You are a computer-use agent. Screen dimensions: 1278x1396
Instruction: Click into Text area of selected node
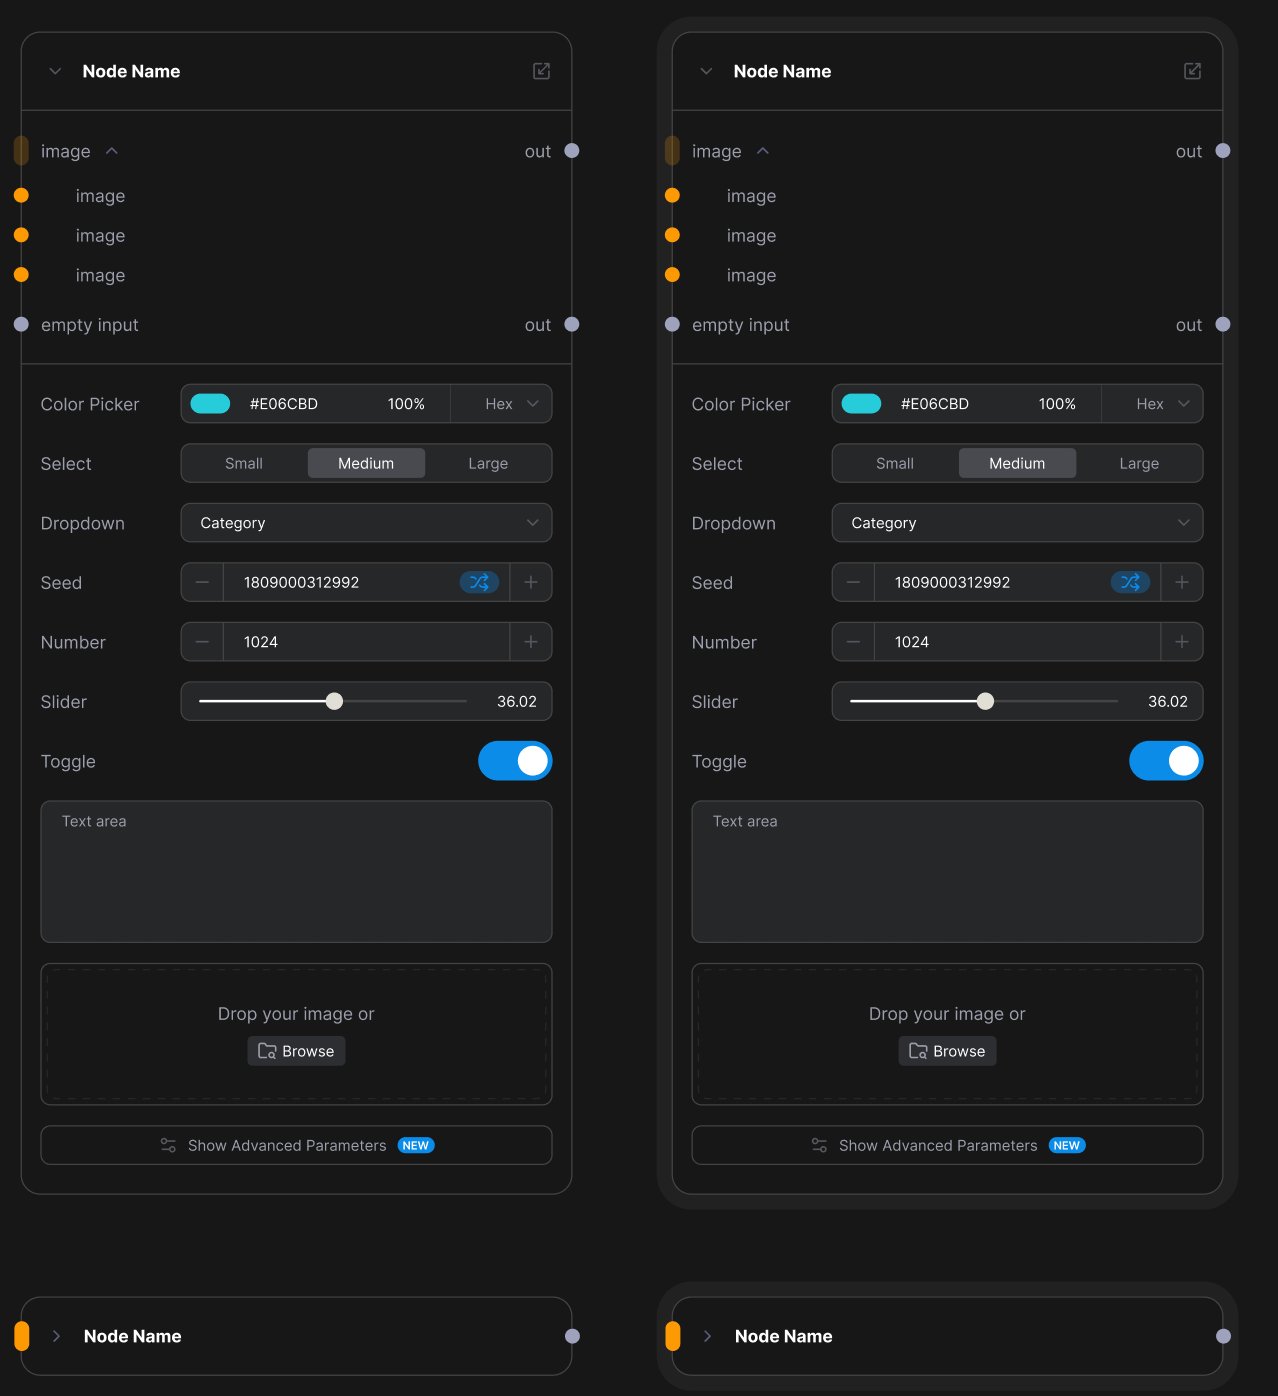coord(947,872)
